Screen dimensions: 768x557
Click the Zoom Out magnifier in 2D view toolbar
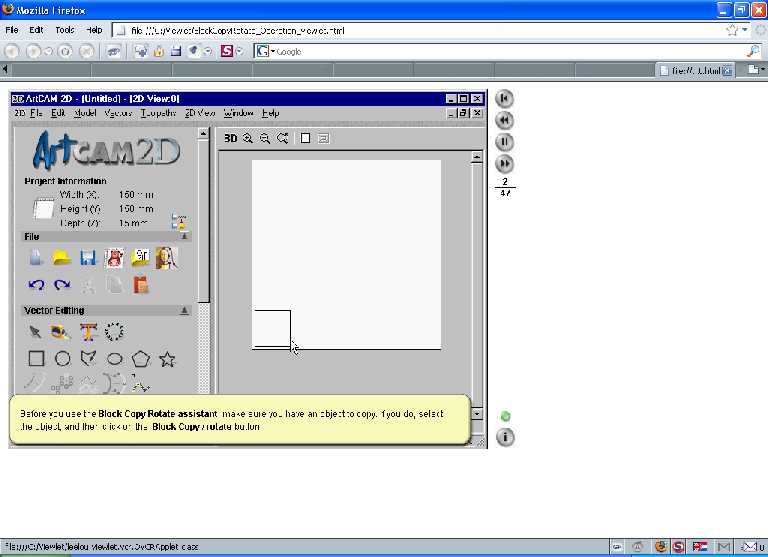coord(265,138)
